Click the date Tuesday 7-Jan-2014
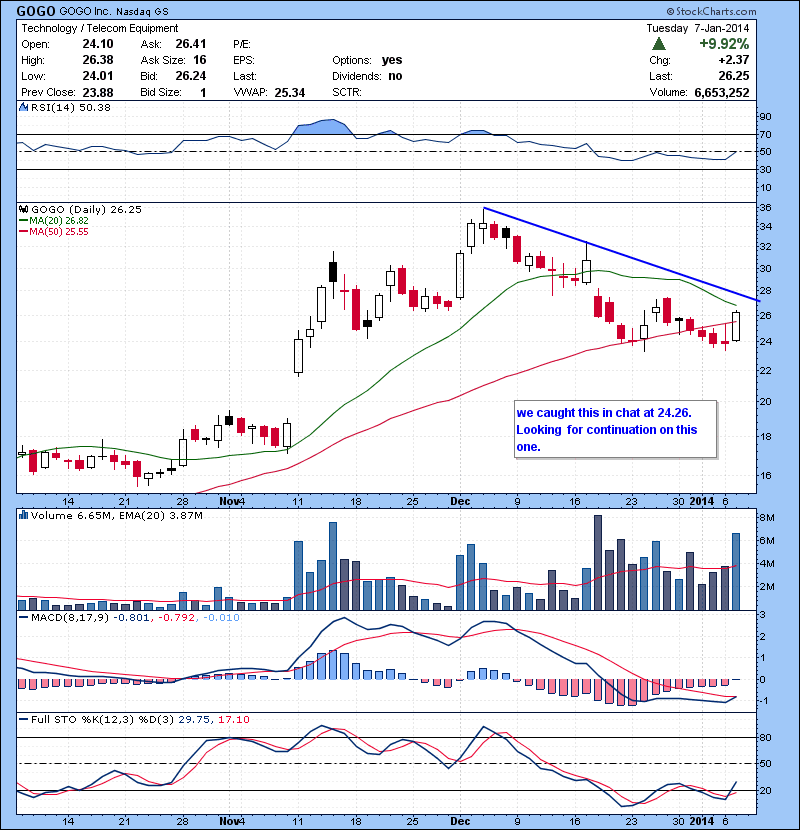800x830 pixels. 698,28
